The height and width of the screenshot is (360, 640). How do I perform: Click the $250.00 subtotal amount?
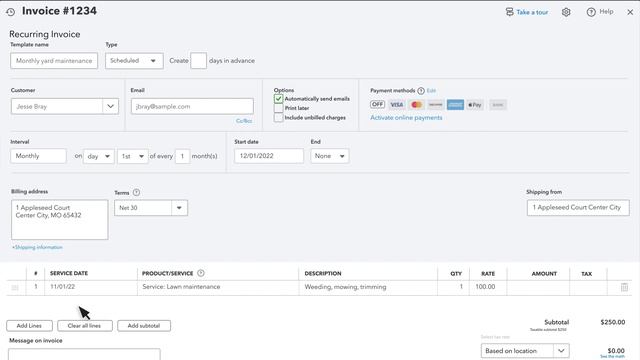pos(613,322)
